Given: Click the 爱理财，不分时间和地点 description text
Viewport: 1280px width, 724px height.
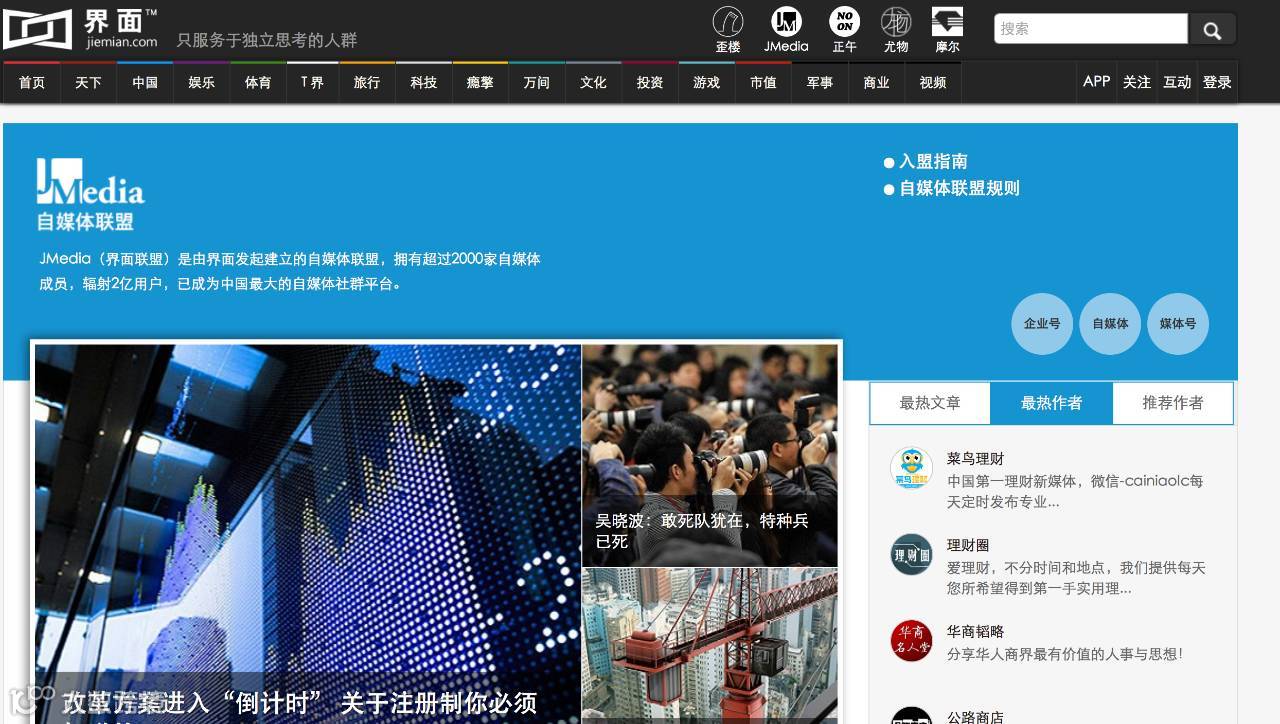Looking at the screenshot, I should 1076,578.
